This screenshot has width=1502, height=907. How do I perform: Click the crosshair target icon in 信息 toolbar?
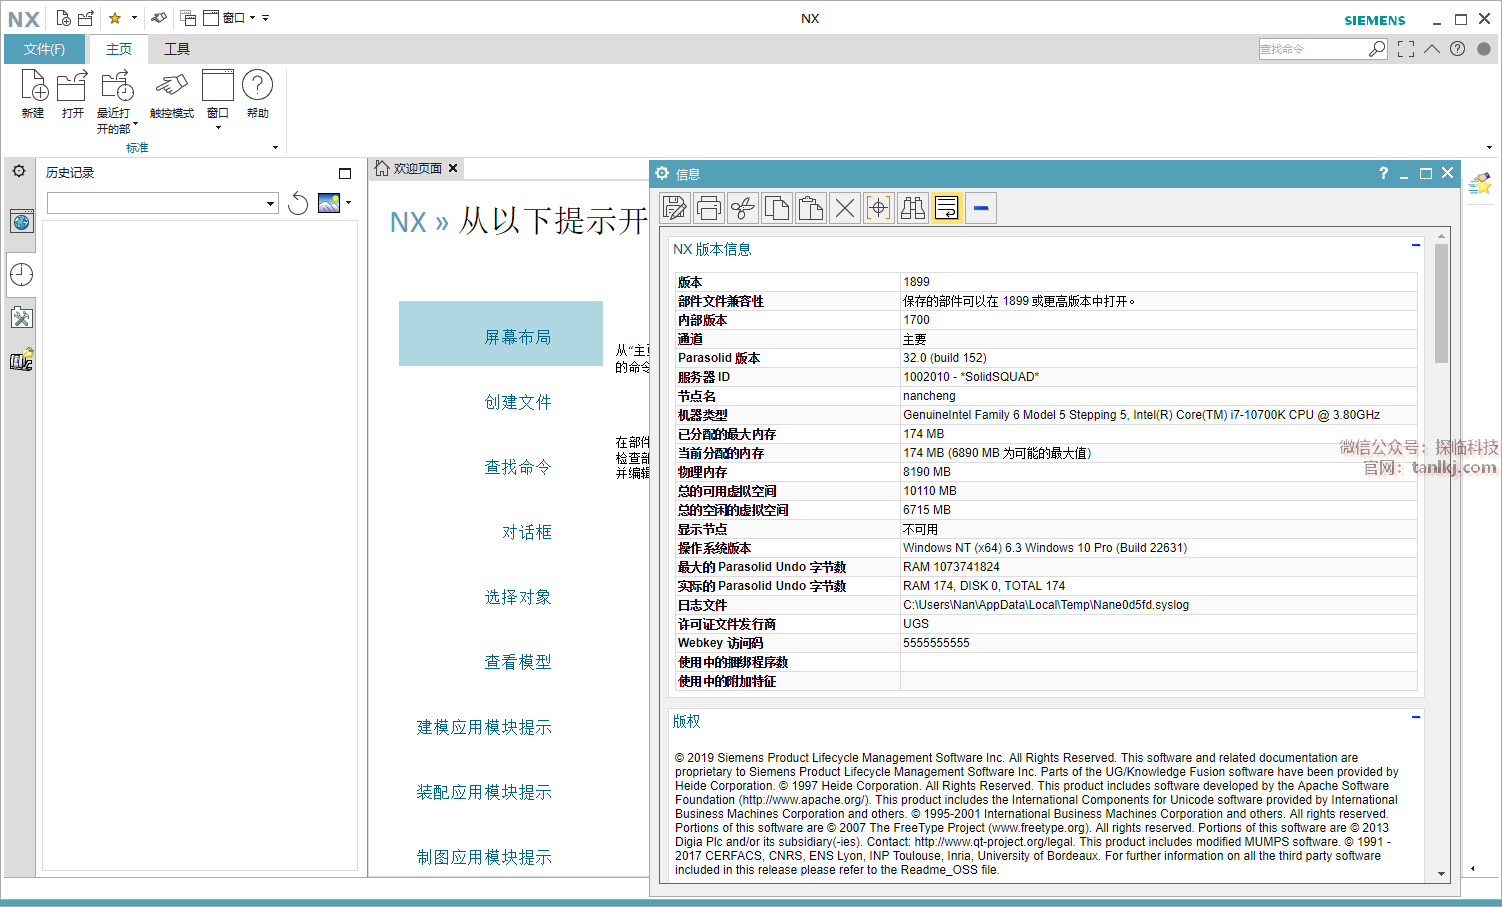pos(879,208)
